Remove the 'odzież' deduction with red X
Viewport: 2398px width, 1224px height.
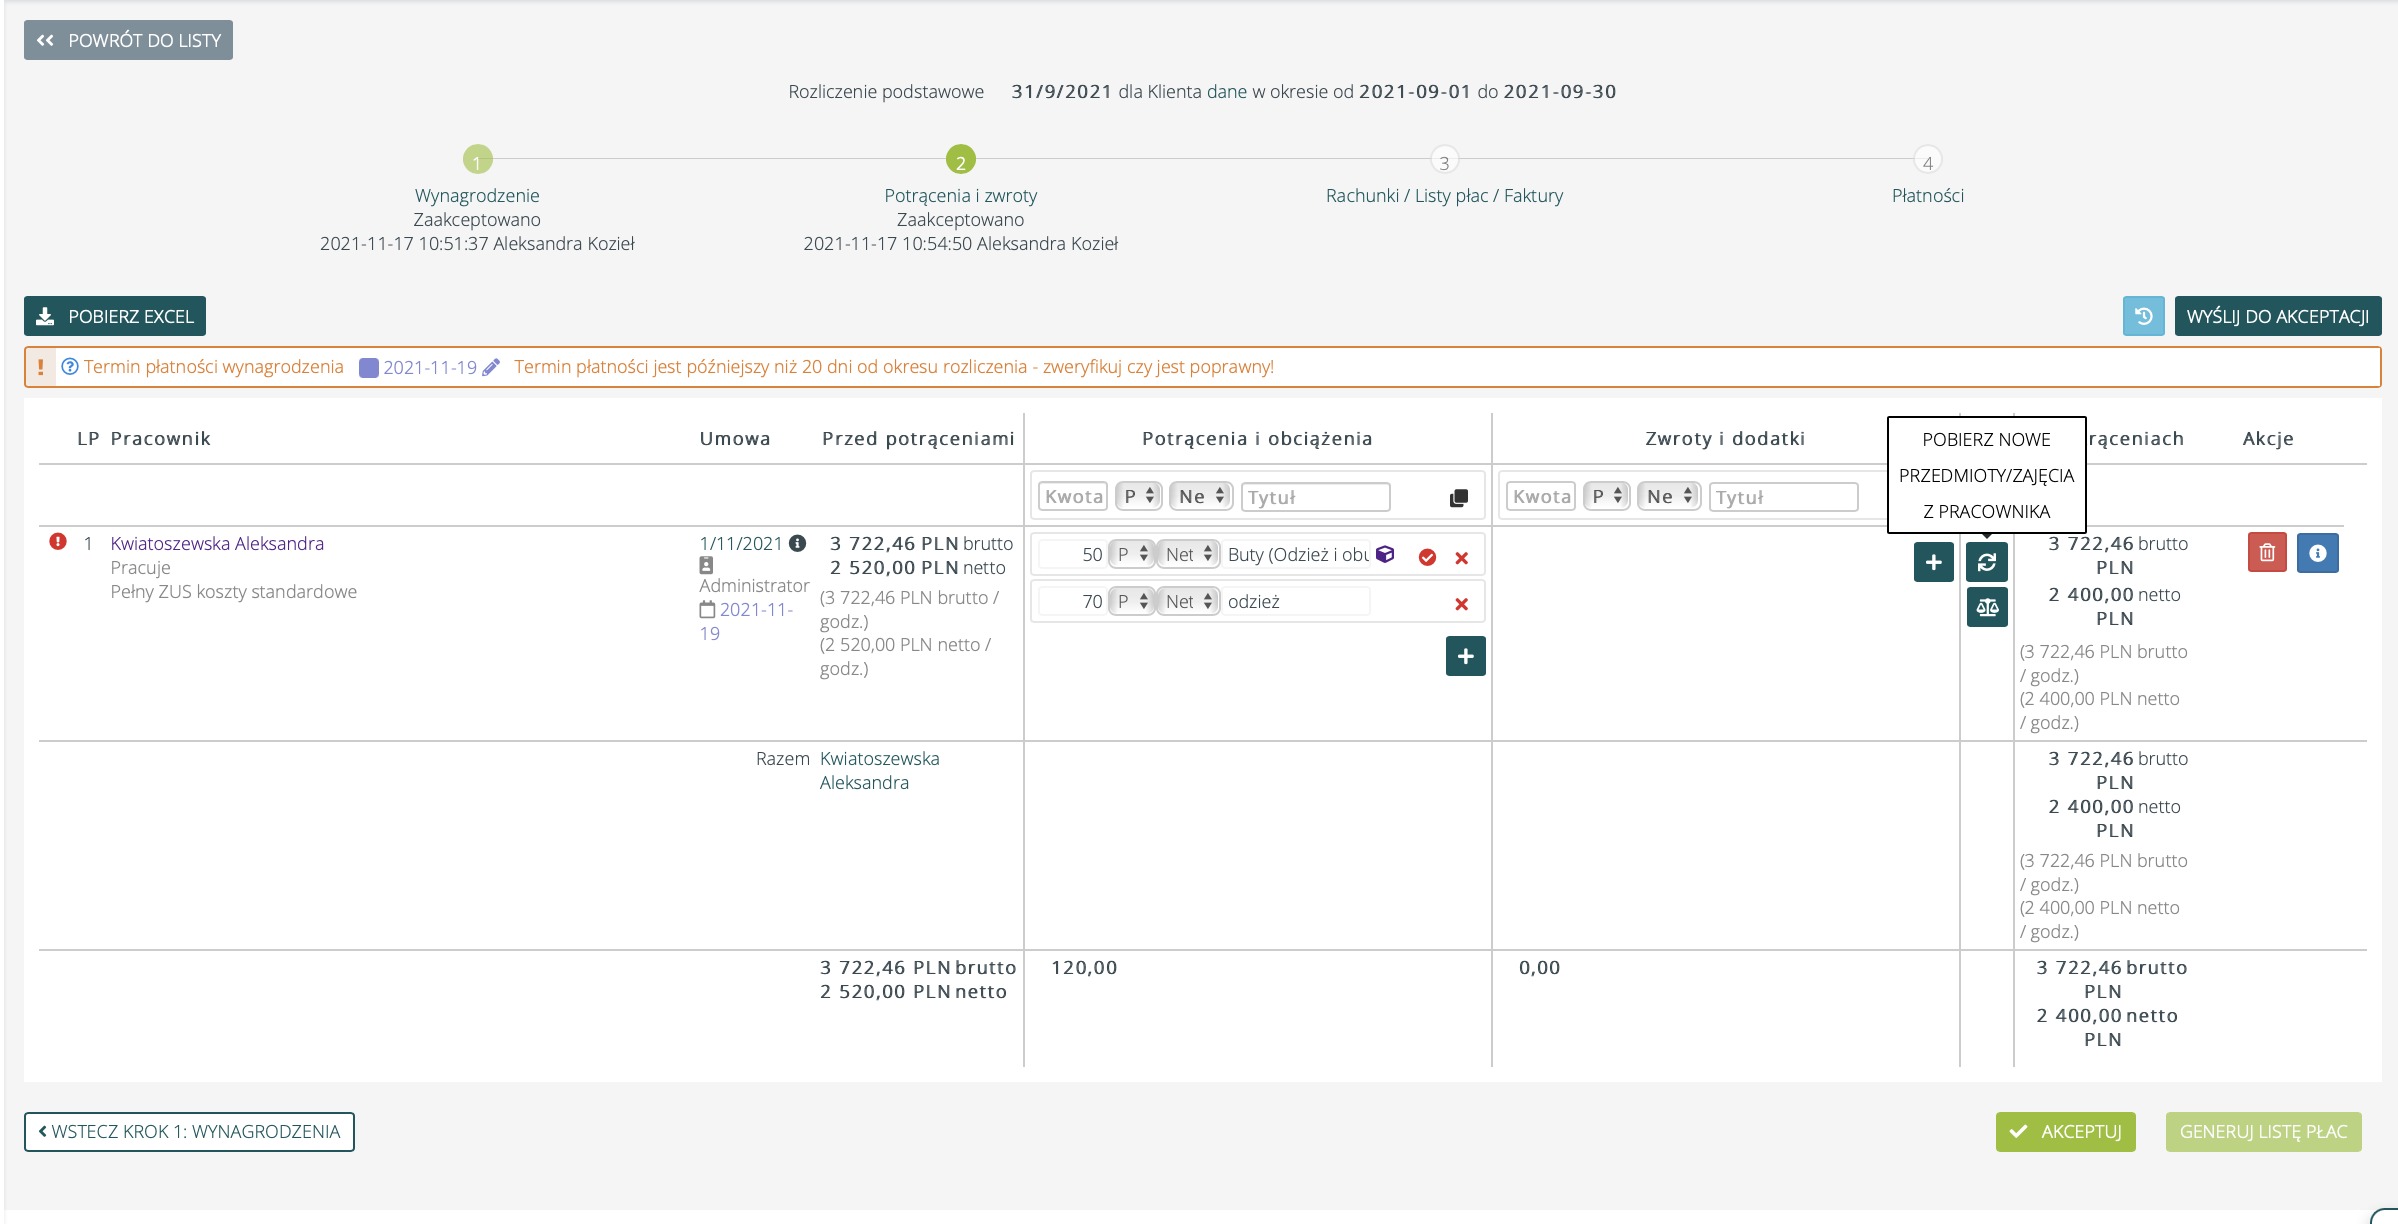click(1461, 604)
